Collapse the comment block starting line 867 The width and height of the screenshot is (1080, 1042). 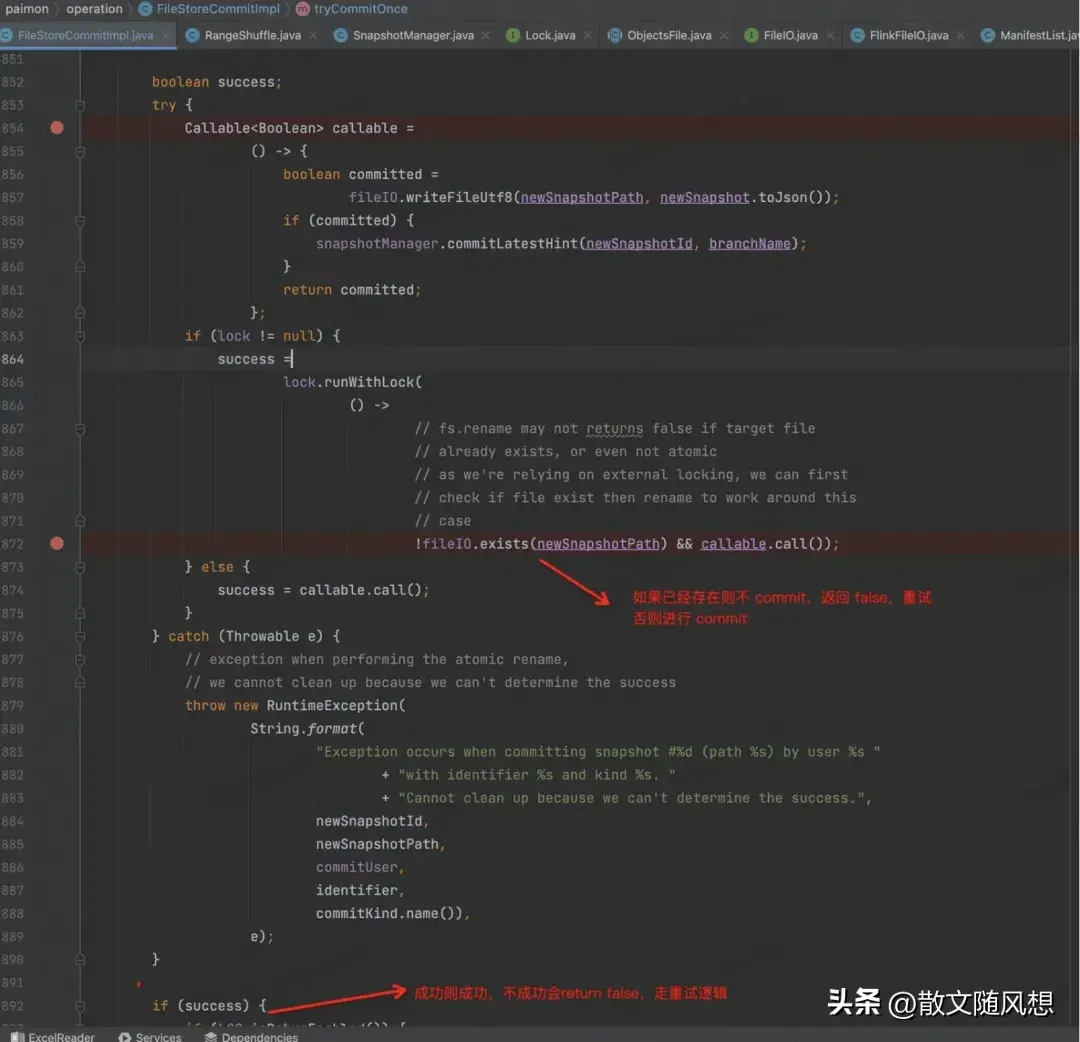(80, 429)
